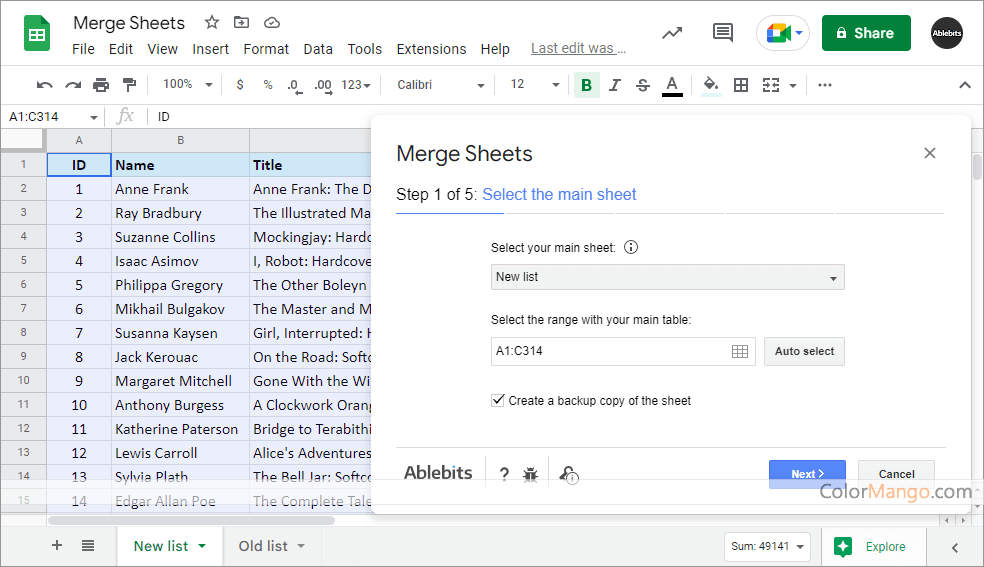The height and width of the screenshot is (567, 984).
Task: Click the Print icon
Action: point(101,85)
